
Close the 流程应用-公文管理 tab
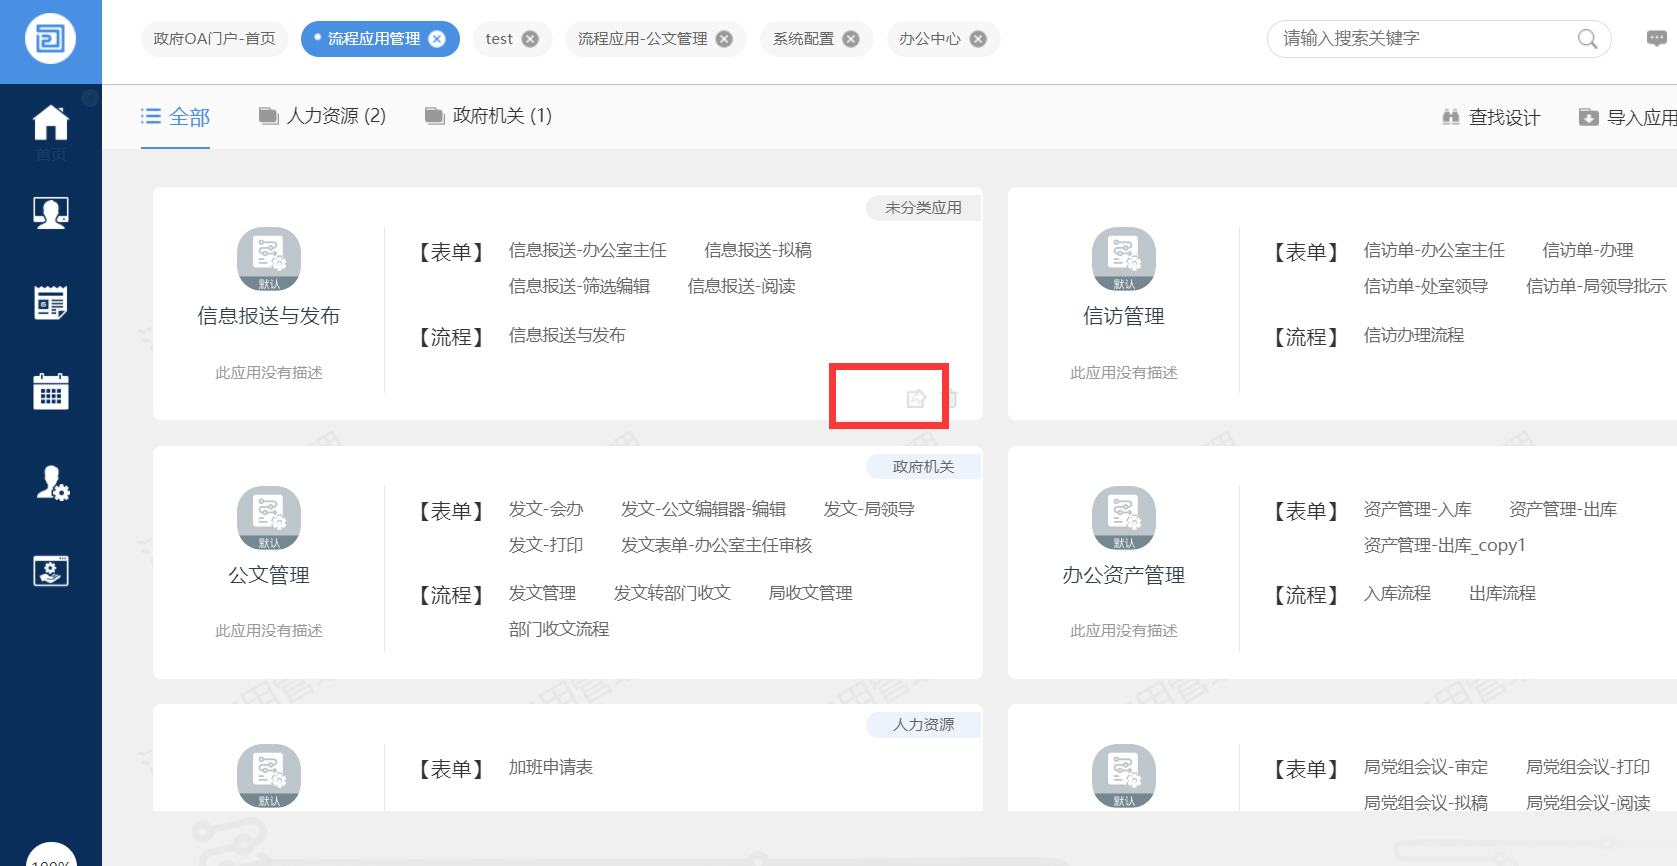pyautogui.click(x=724, y=39)
